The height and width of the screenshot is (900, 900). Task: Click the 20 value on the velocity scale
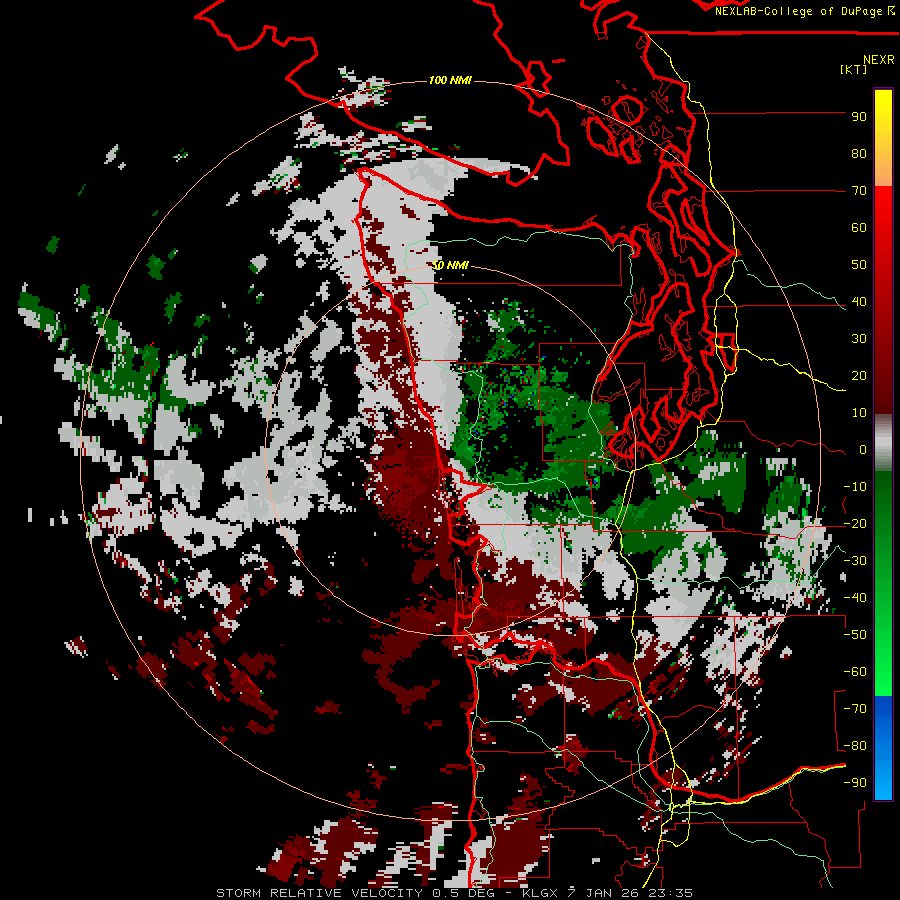tap(859, 376)
